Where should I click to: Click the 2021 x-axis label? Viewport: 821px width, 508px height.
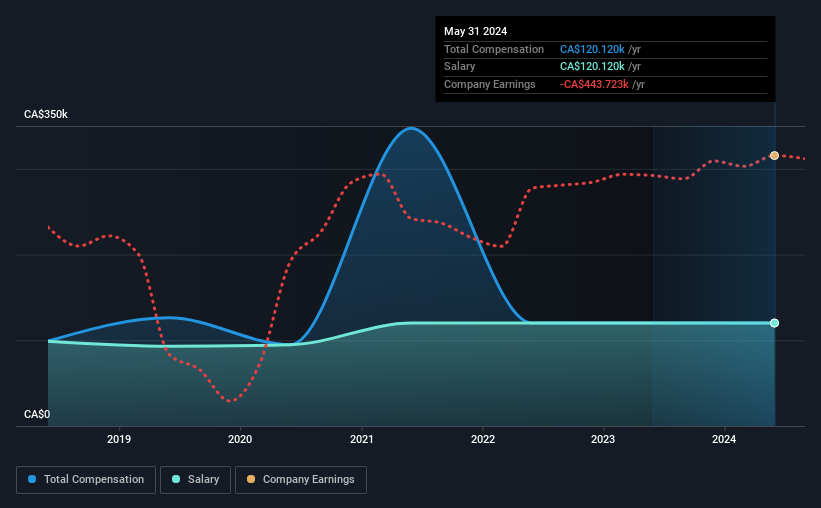coord(361,439)
